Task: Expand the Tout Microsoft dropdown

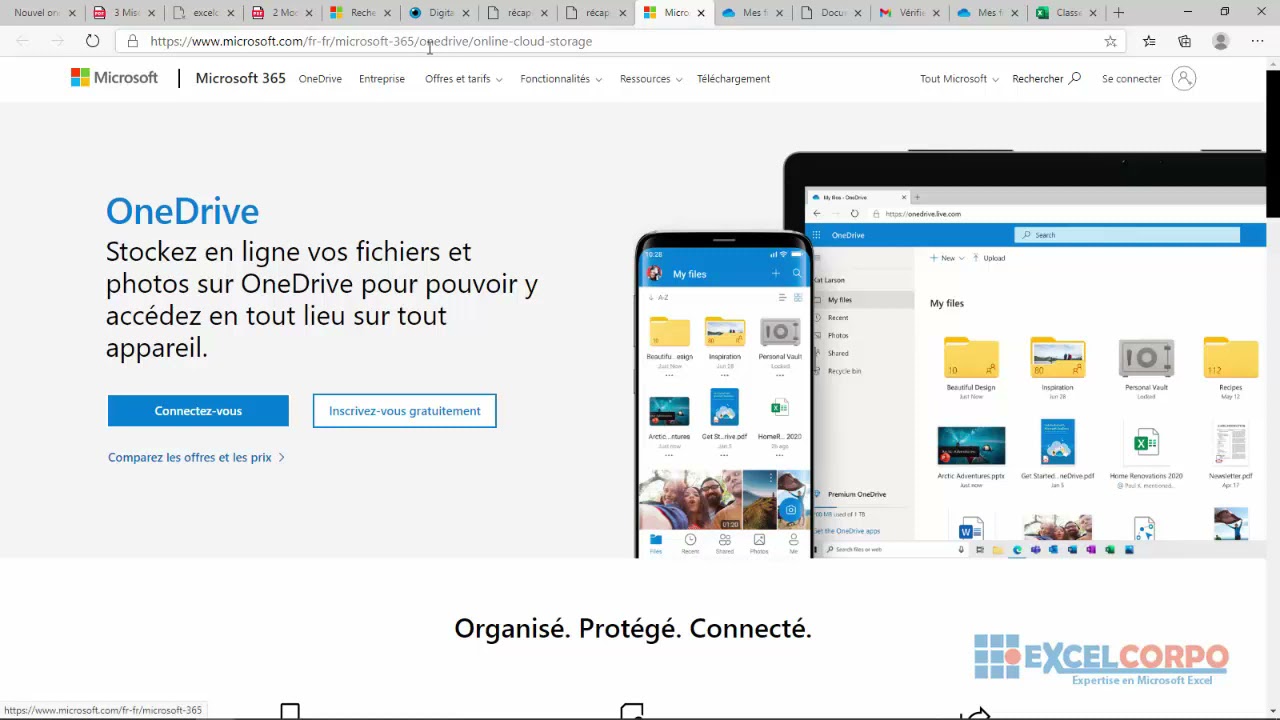Action: [960, 79]
